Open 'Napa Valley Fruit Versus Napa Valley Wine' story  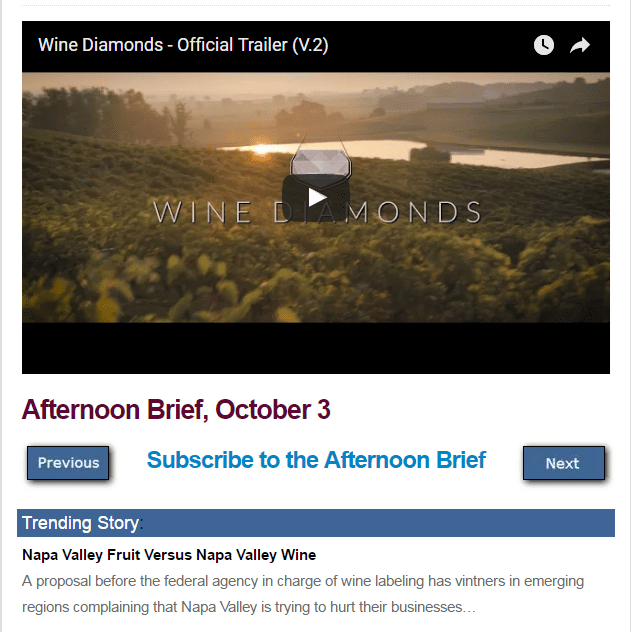(x=169, y=555)
